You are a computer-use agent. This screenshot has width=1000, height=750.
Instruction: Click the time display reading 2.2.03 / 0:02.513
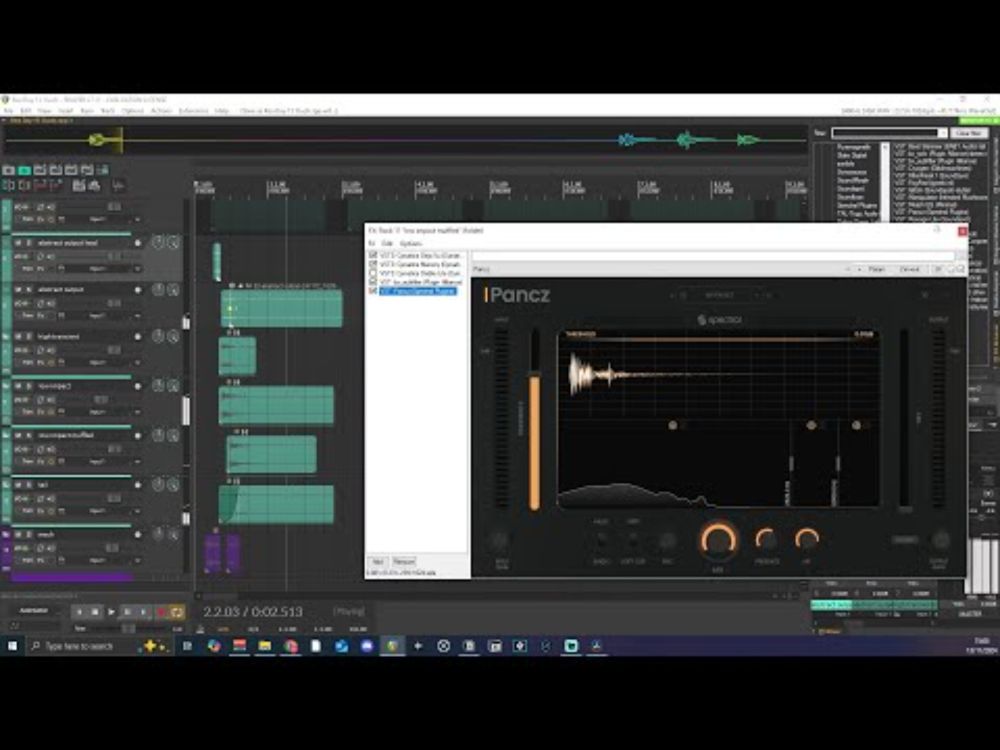pos(253,612)
